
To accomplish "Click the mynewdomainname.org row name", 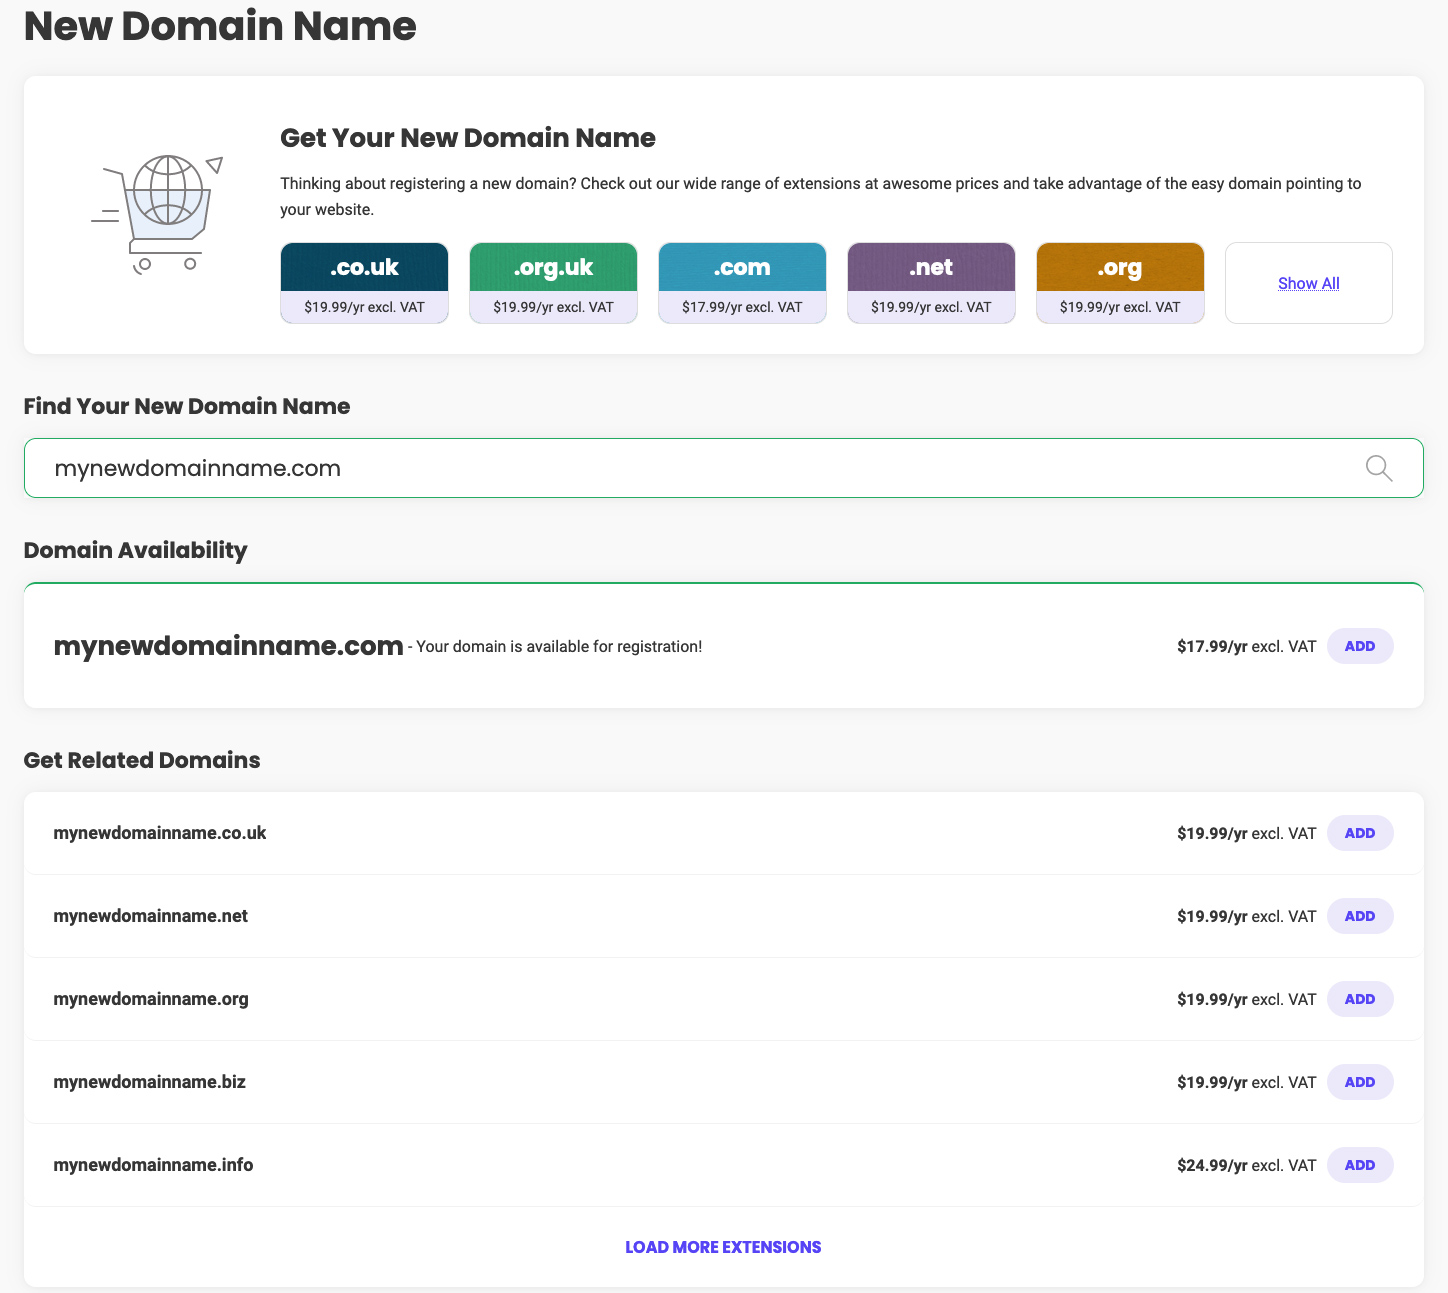I will (151, 999).
